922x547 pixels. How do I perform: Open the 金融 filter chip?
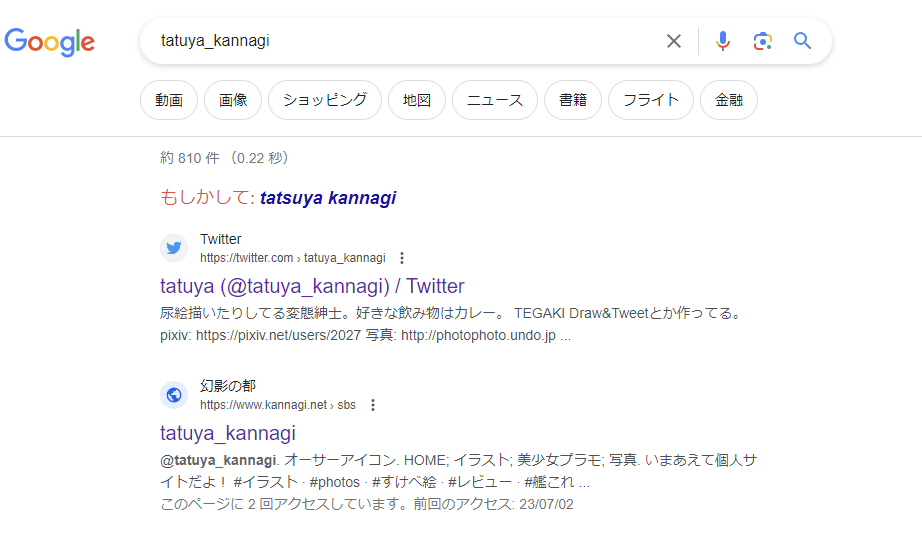(x=729, y=100)
